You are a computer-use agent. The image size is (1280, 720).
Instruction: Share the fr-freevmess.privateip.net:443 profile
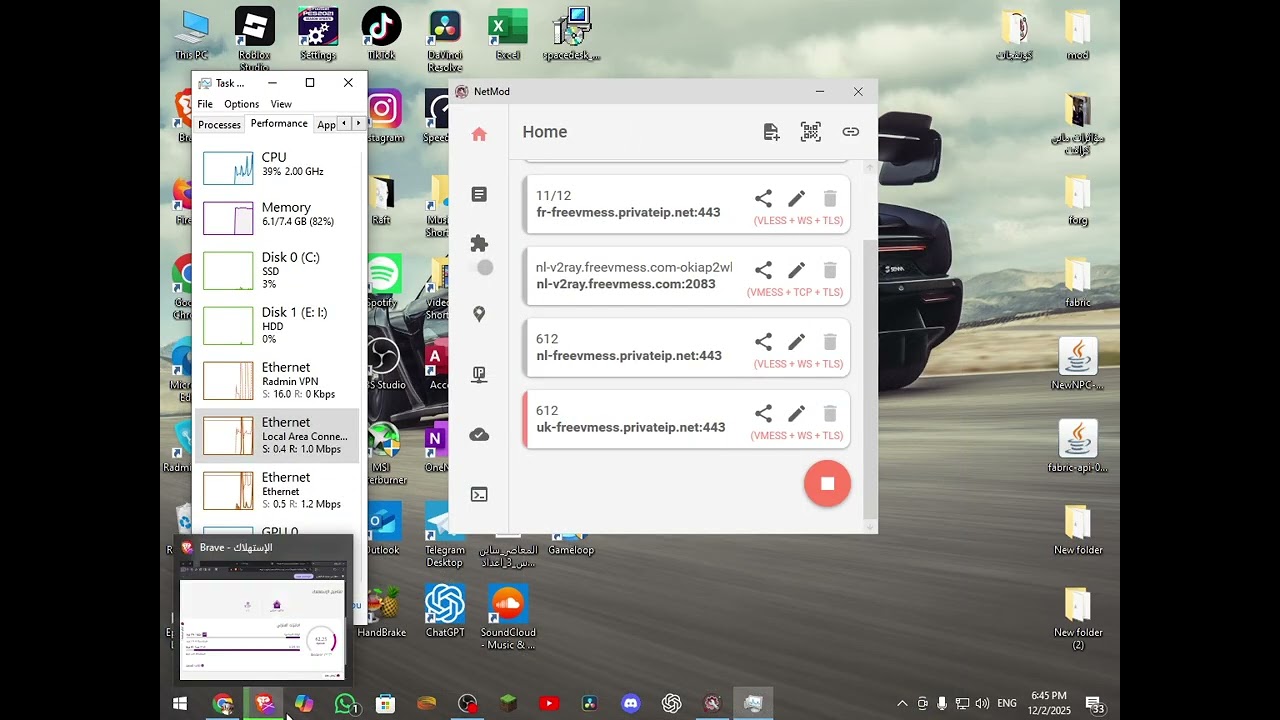763,199
